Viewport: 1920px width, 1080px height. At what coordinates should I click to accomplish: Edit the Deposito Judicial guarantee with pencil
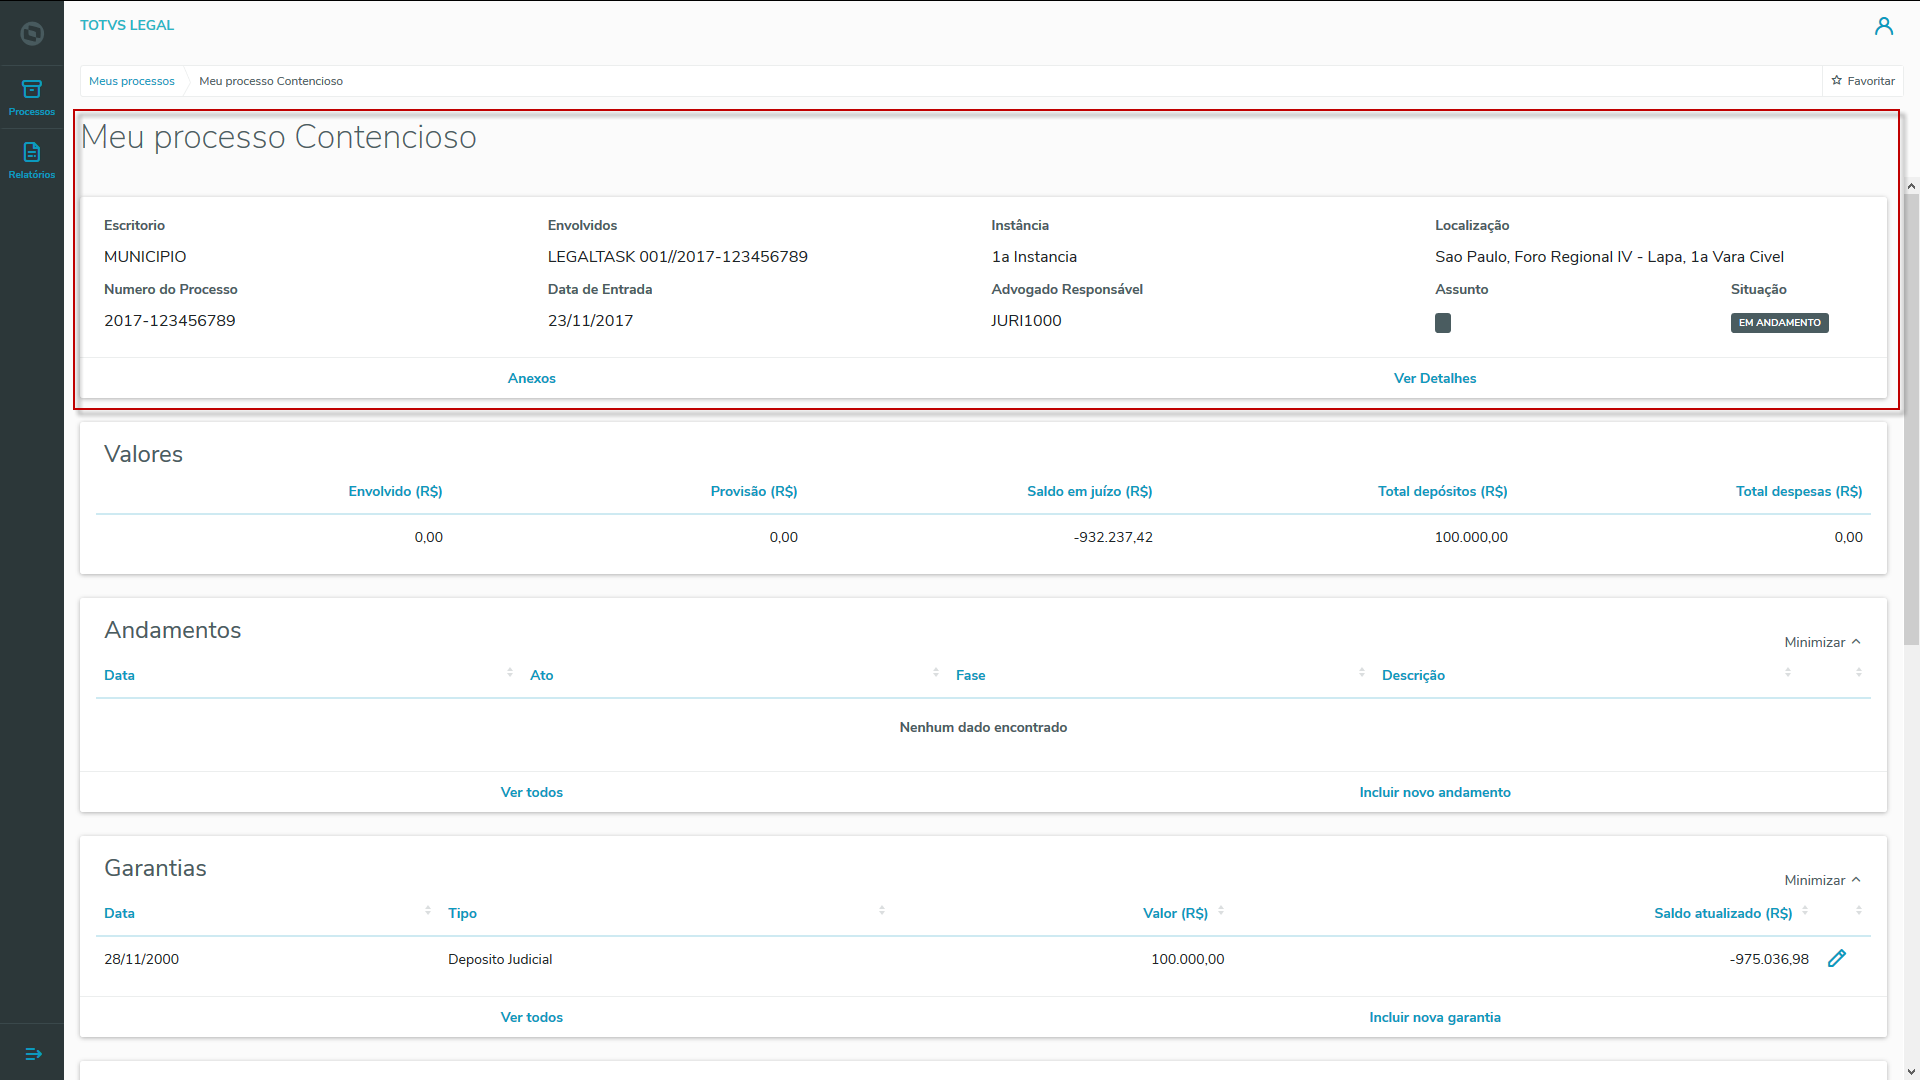point(1836,959)
